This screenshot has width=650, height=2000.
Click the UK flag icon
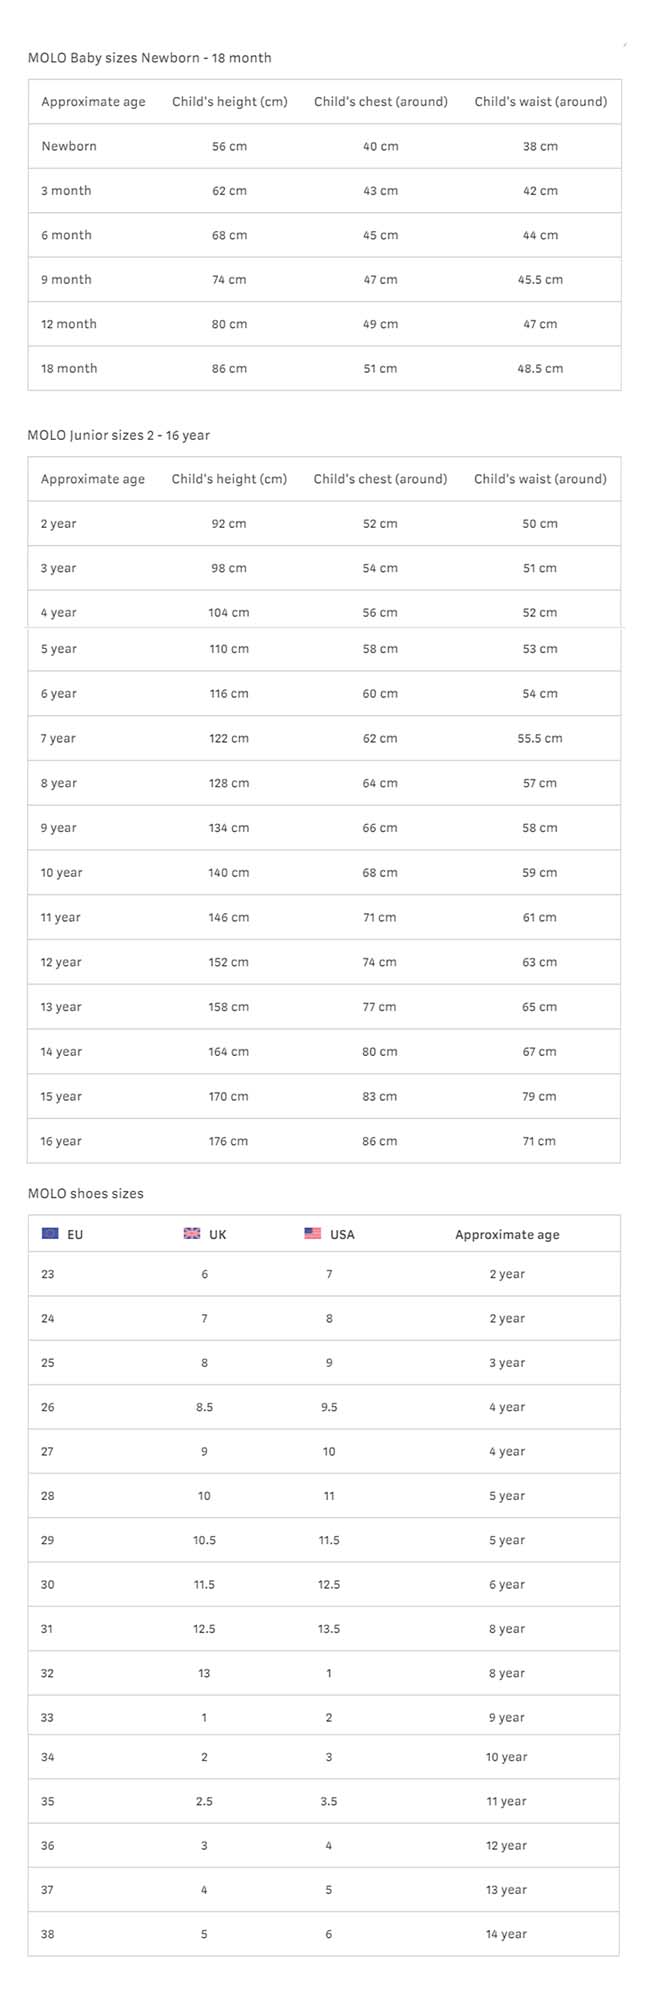click(192, 1233)
